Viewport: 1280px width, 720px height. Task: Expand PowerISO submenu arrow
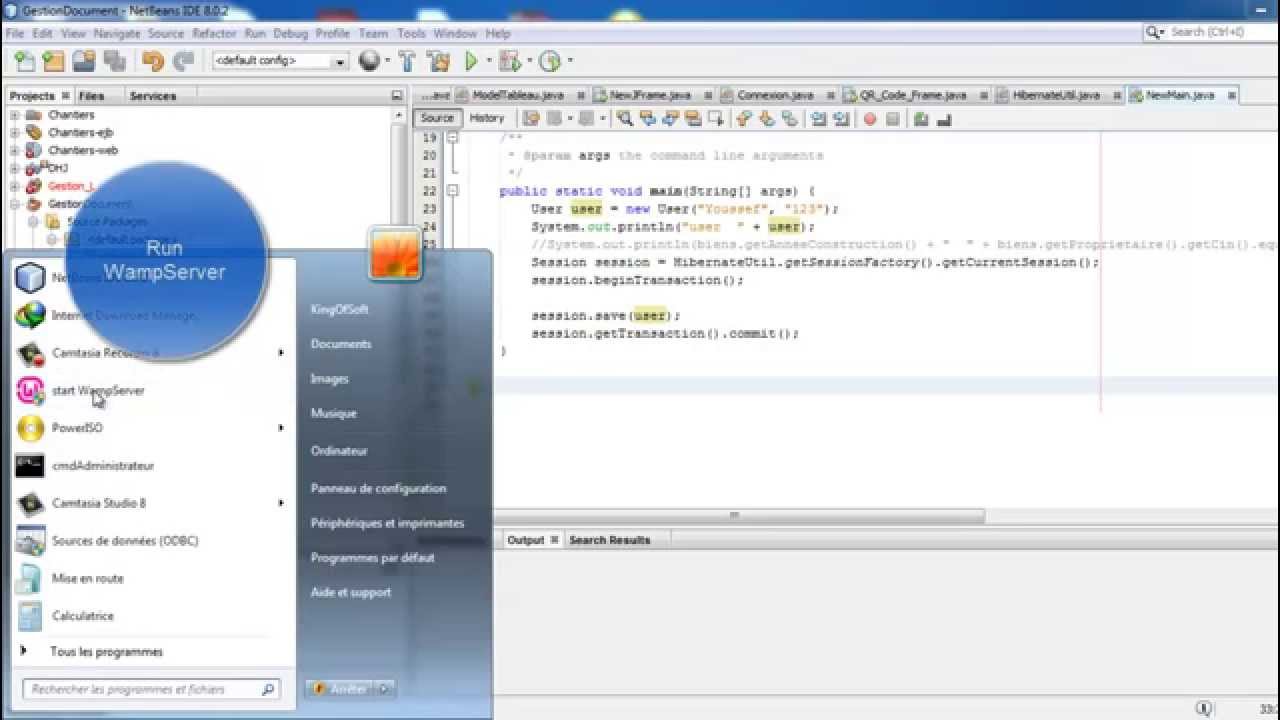coord(281,428)
